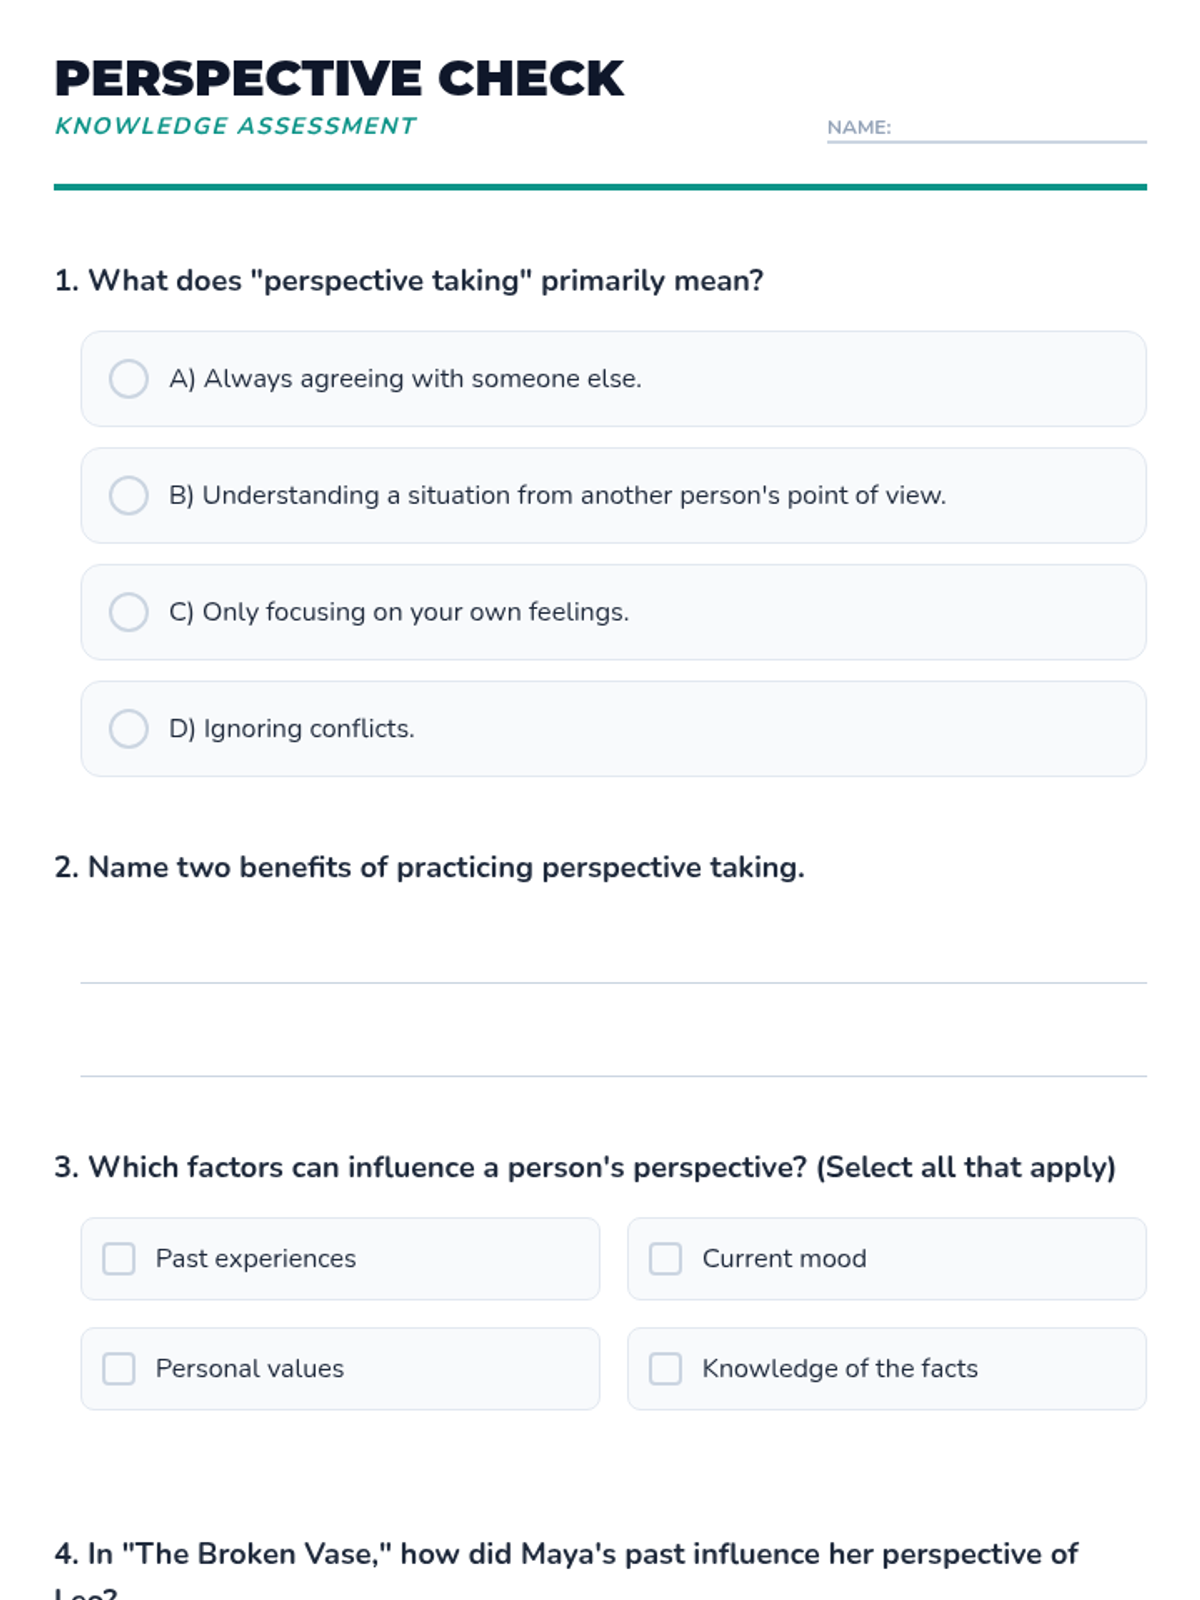This screenshot has height=1600, width=1200.
Task: Choose option B radio about another person's view
Action: click(129, 495)
